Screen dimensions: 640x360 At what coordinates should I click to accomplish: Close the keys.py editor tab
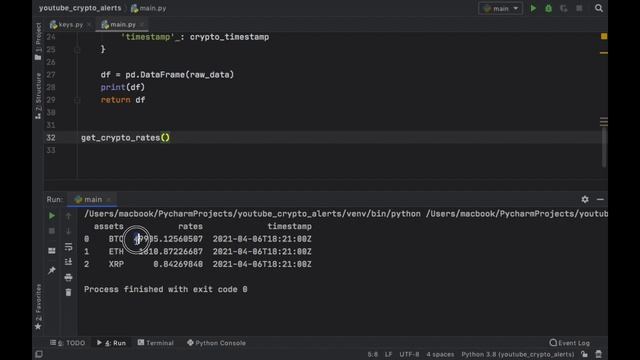(x=89, y=25)
